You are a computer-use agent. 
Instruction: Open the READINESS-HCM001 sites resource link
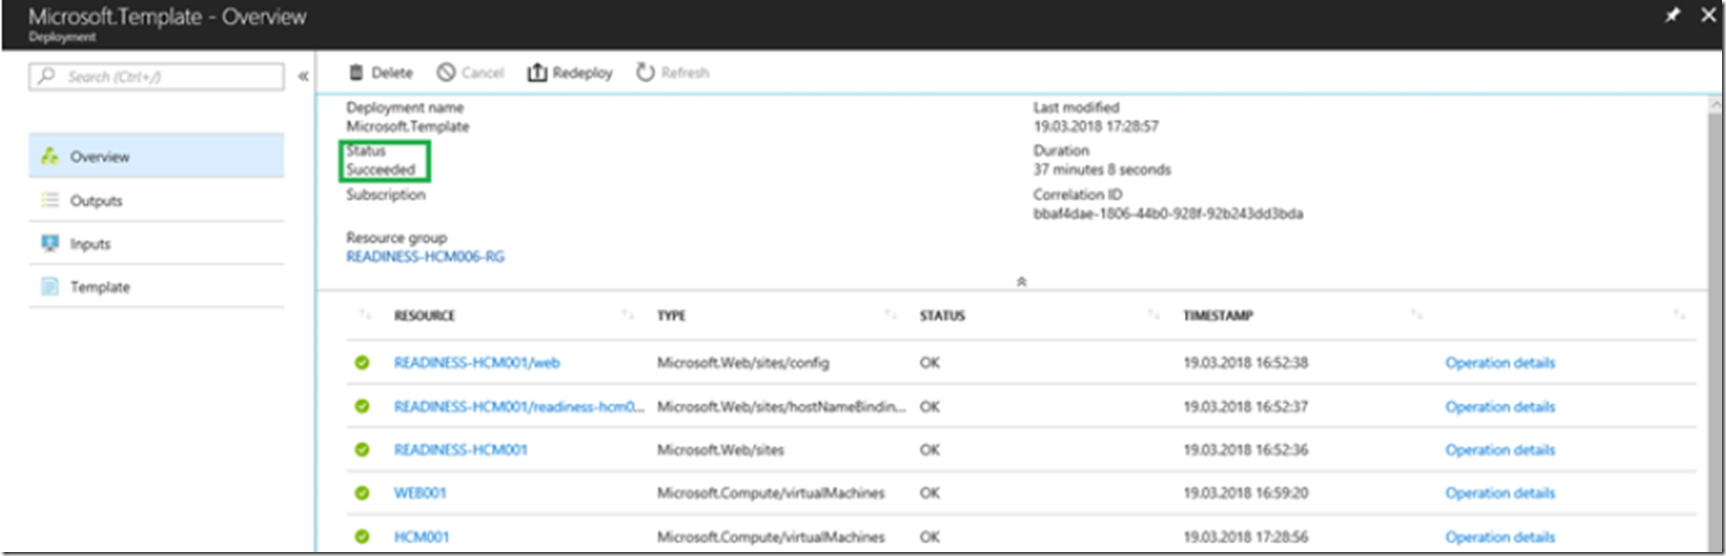[460, 450]
